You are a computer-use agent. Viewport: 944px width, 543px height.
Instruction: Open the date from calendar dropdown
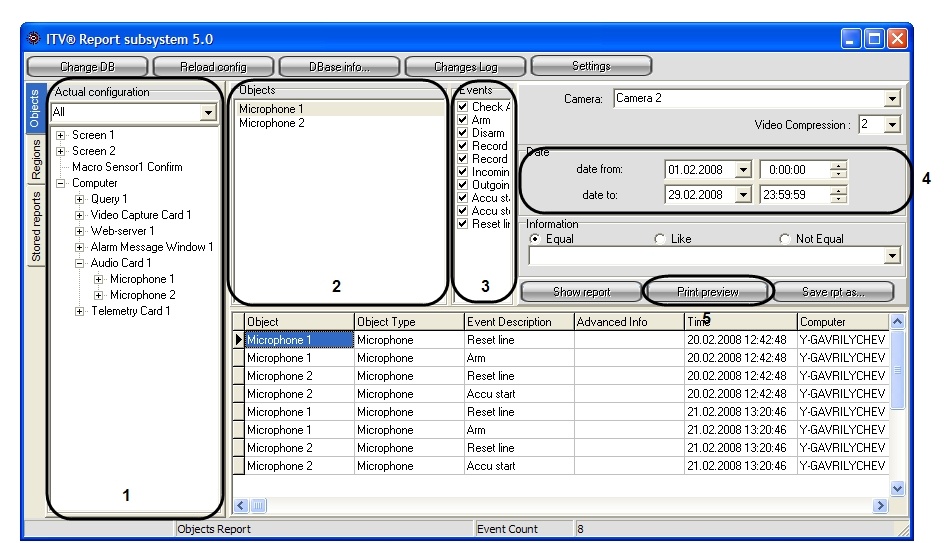pyautogui.click(x=743, y=170)
